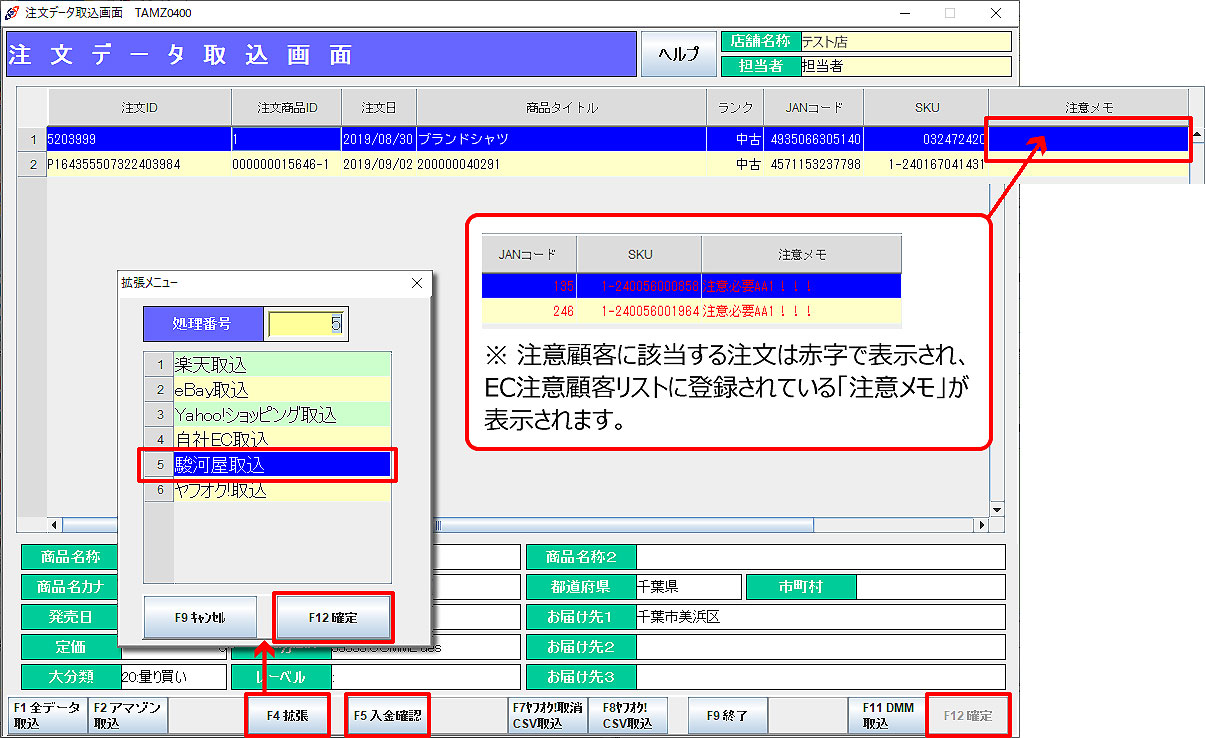This screenshot has height=738, width=1205.
Task: Click the 処理番号 input field
Action: tap(306, 324)
